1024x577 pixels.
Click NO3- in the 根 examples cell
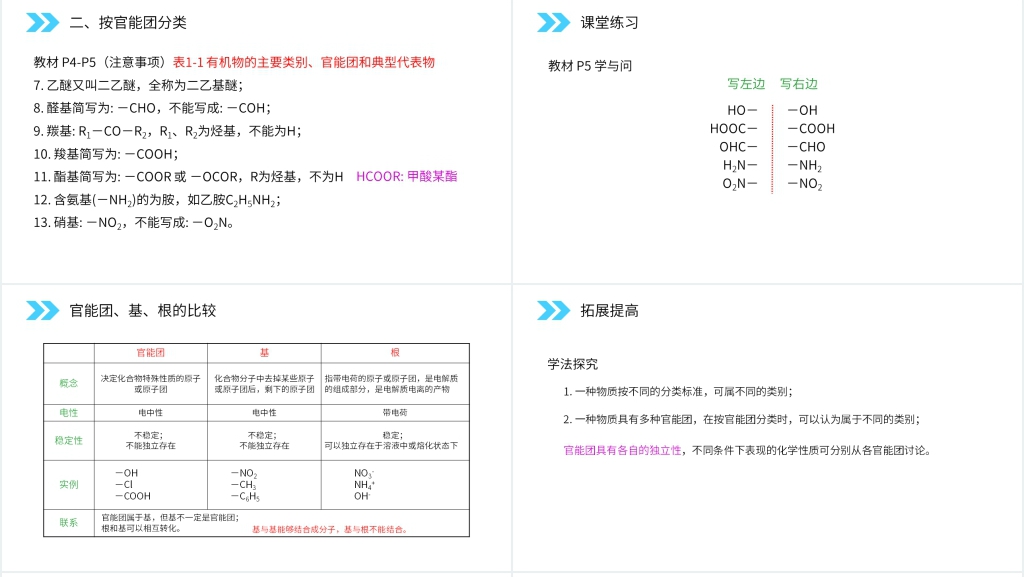point(364,473)
